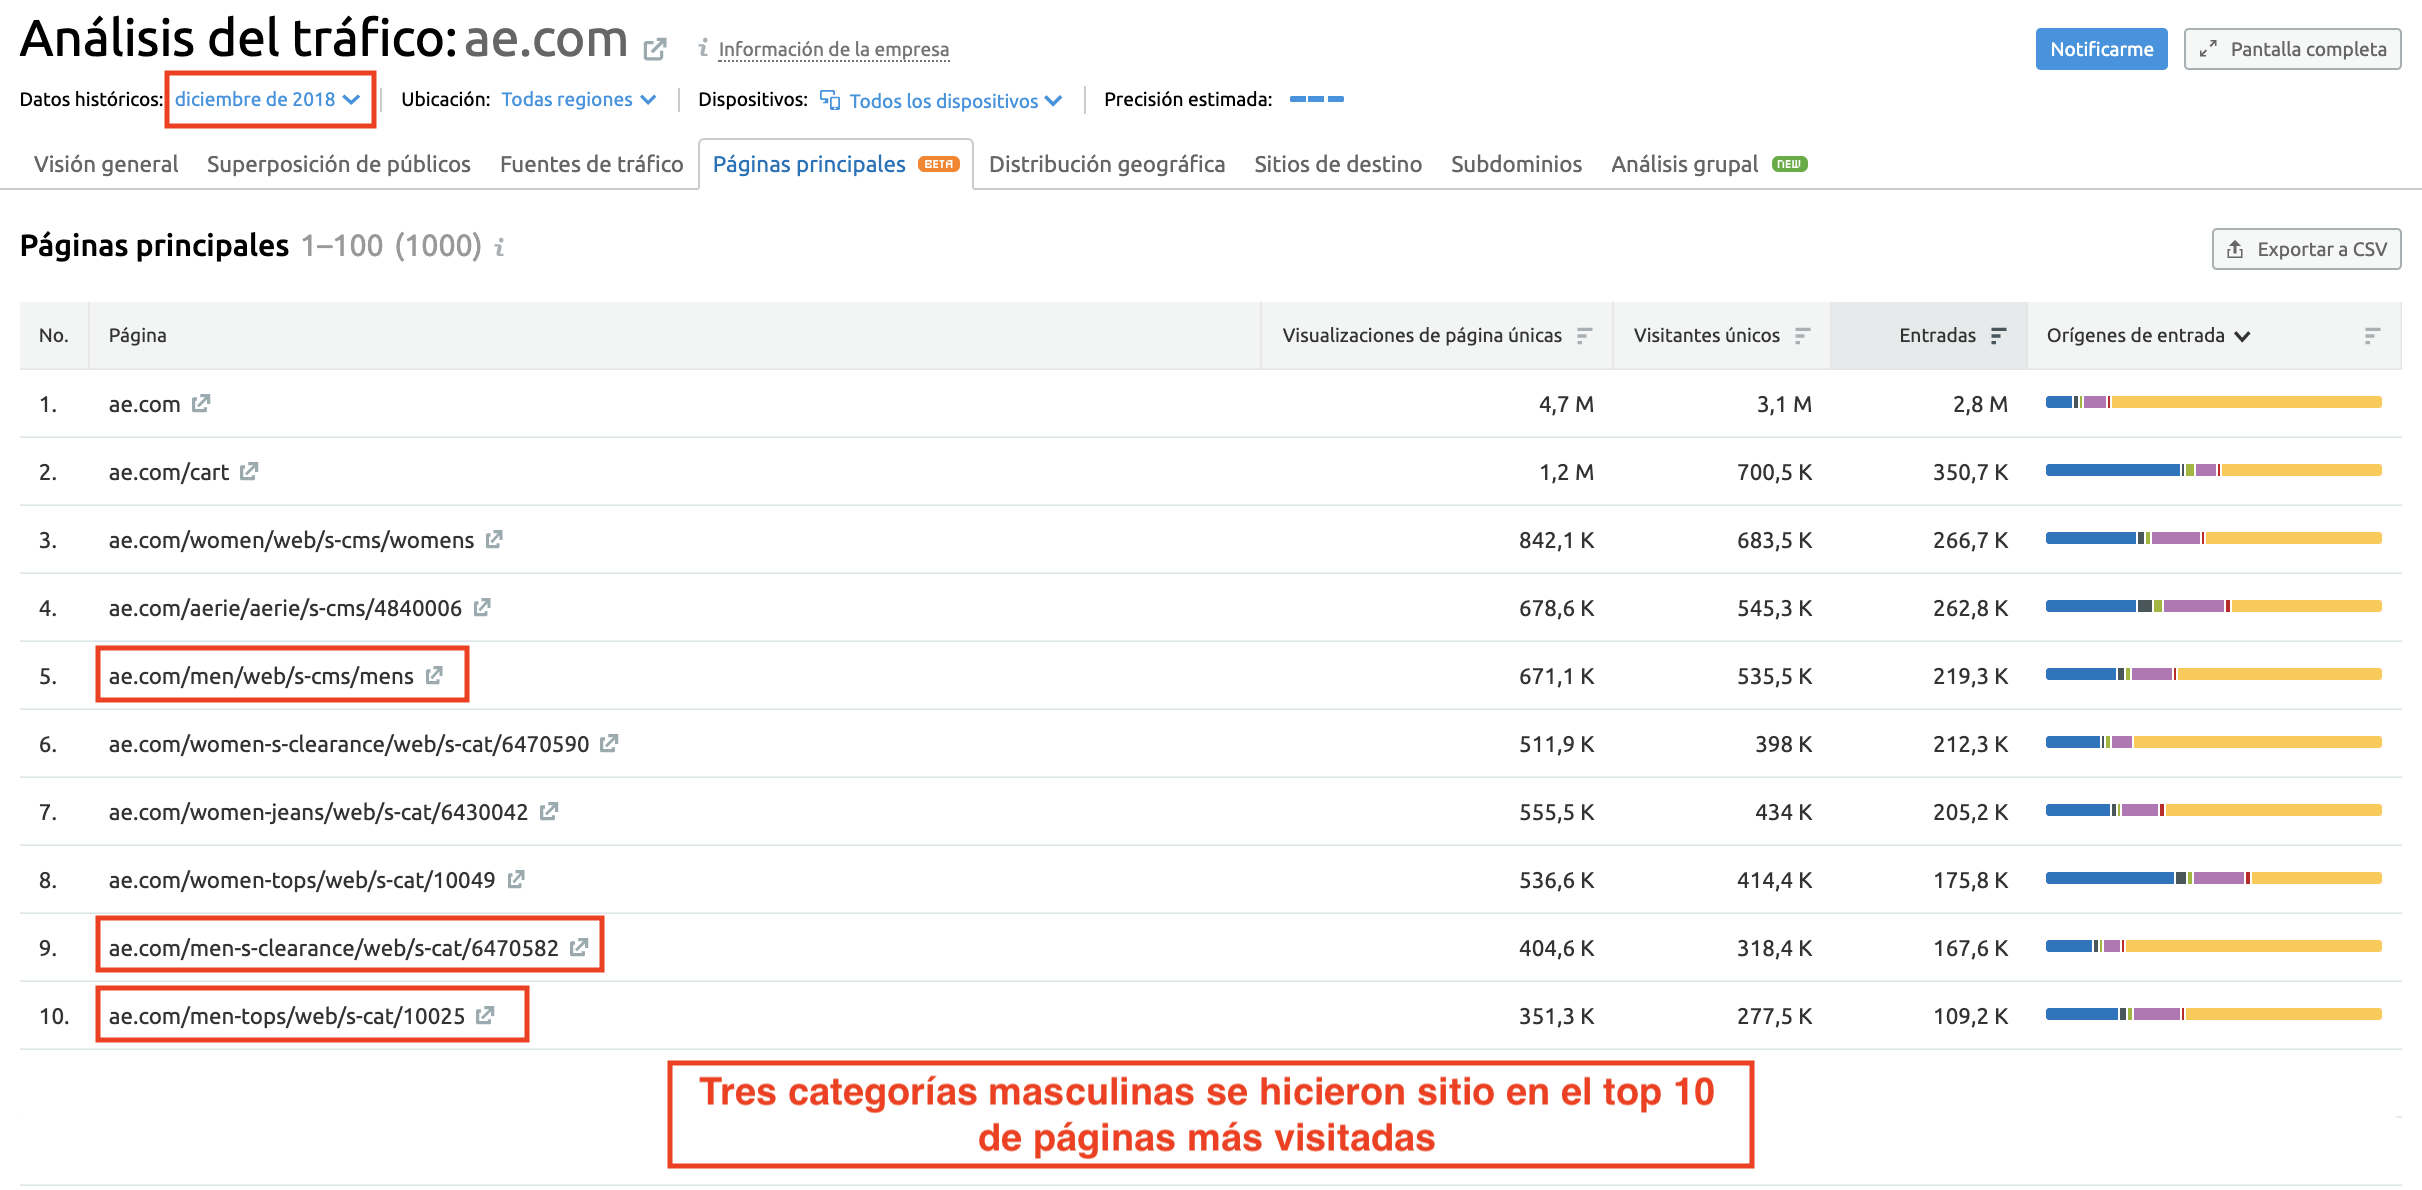This screenshot has height=1190, width=2422.
Task: Click the info icon beside Información de la empresa
Action: [x=703, y=47]
